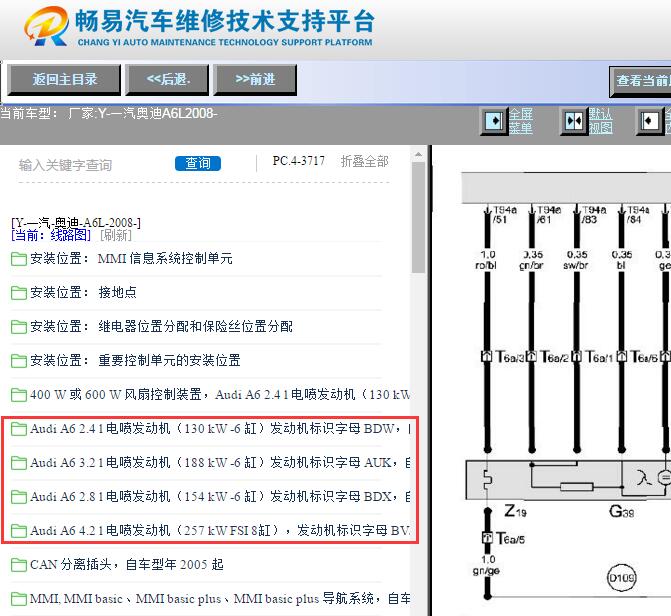Select CAN 分离插头，自车型年 2005 起
Screen dimensions: 671x616
pos(127,565)
